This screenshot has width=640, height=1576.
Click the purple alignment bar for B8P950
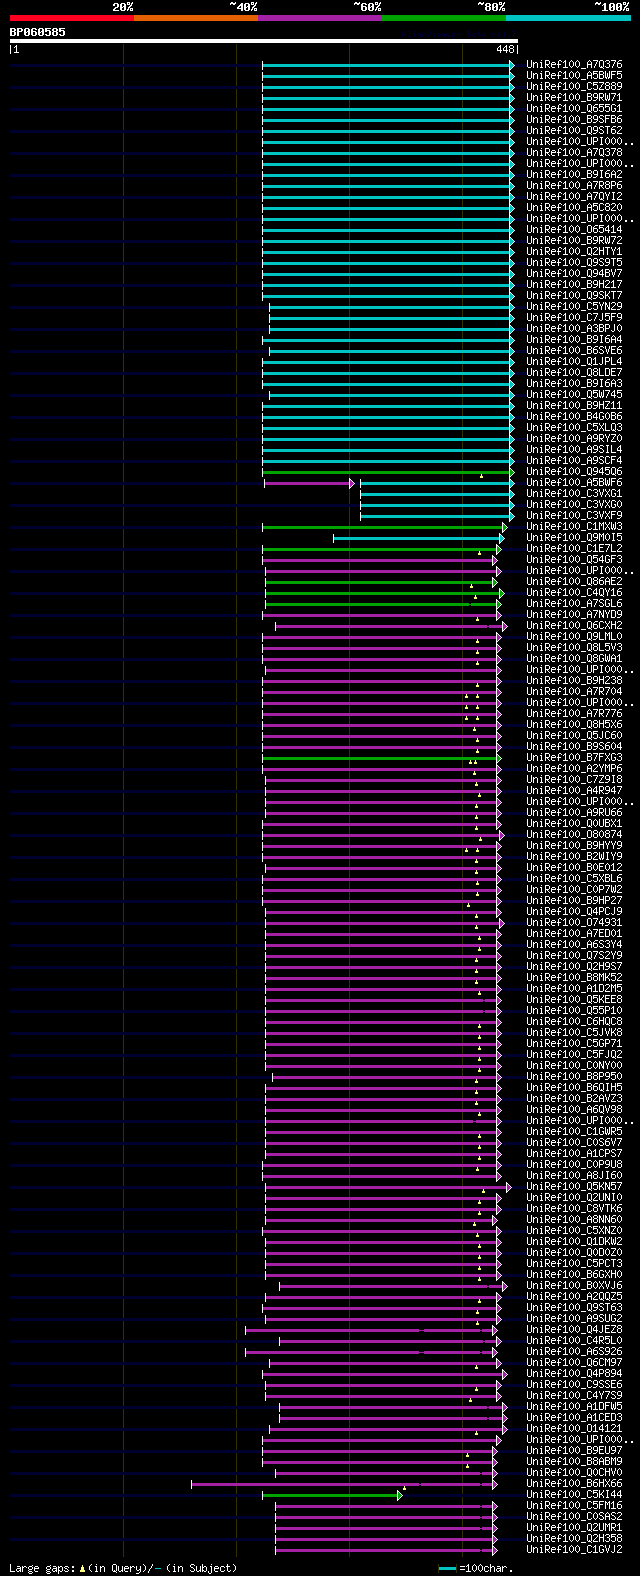(x=385, y=1077)
